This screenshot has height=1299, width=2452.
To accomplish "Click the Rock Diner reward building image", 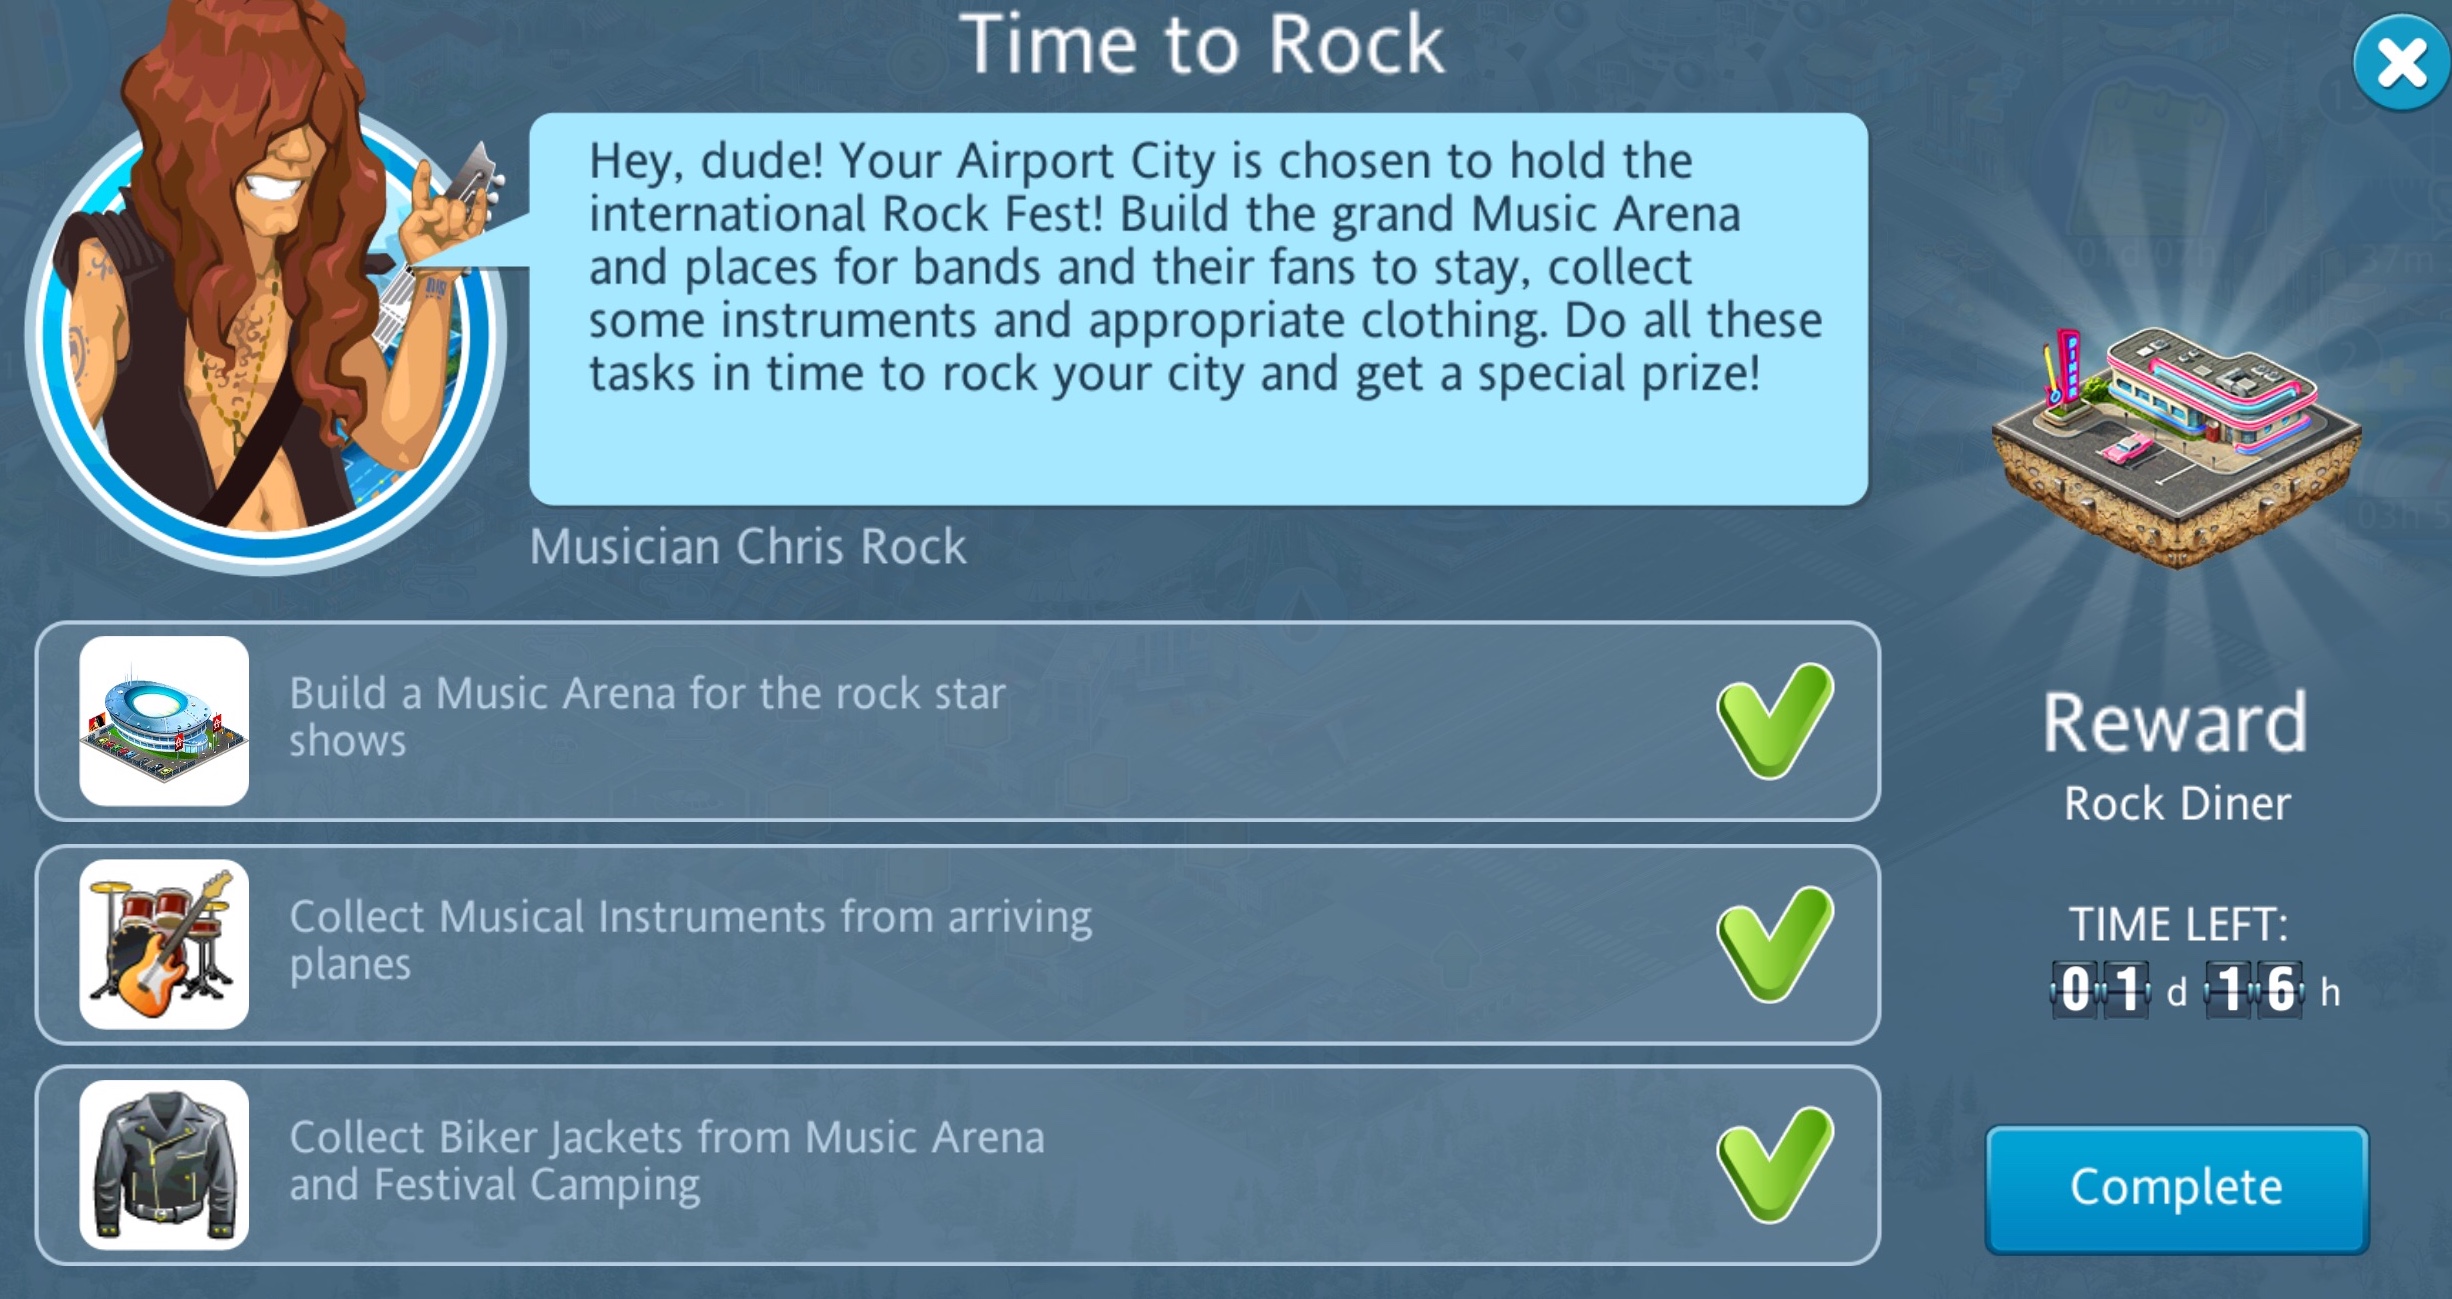I will click(2176, 447).
